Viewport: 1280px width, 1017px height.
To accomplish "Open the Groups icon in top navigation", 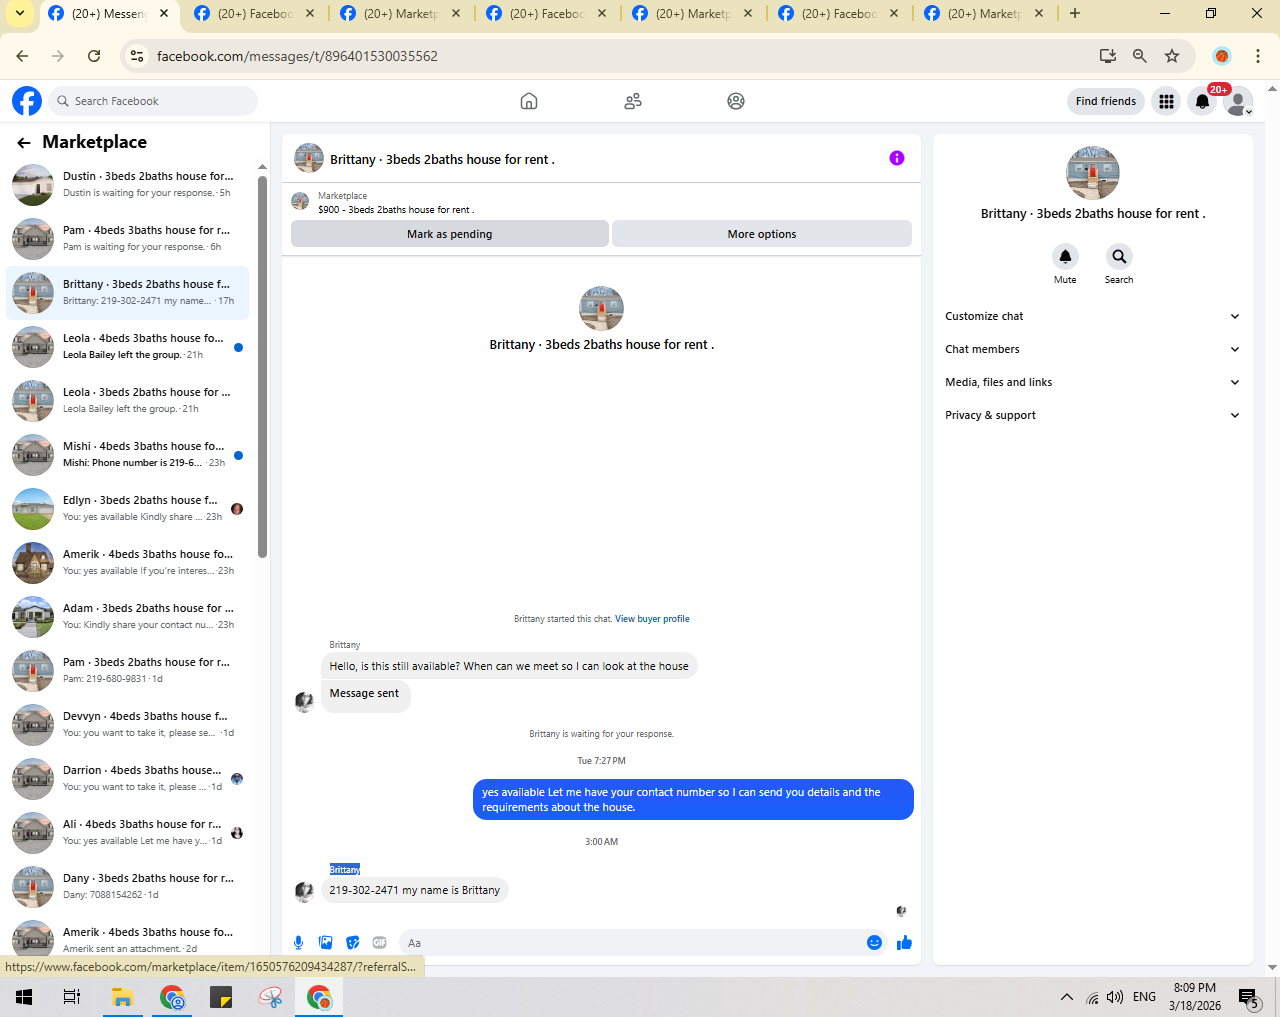I will (736, 101).
